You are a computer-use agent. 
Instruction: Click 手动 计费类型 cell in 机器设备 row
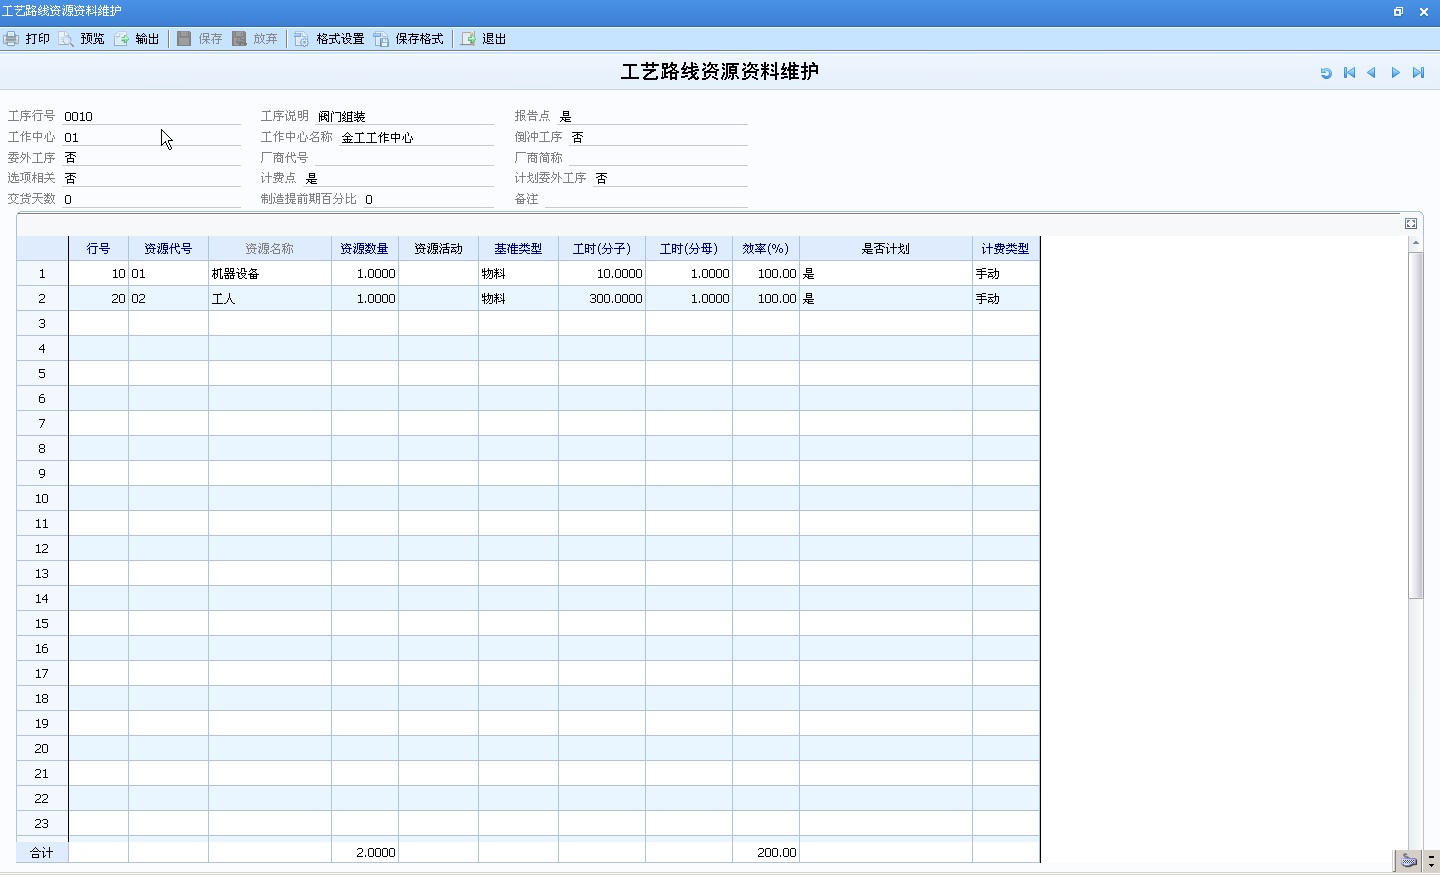point(1006,274)
